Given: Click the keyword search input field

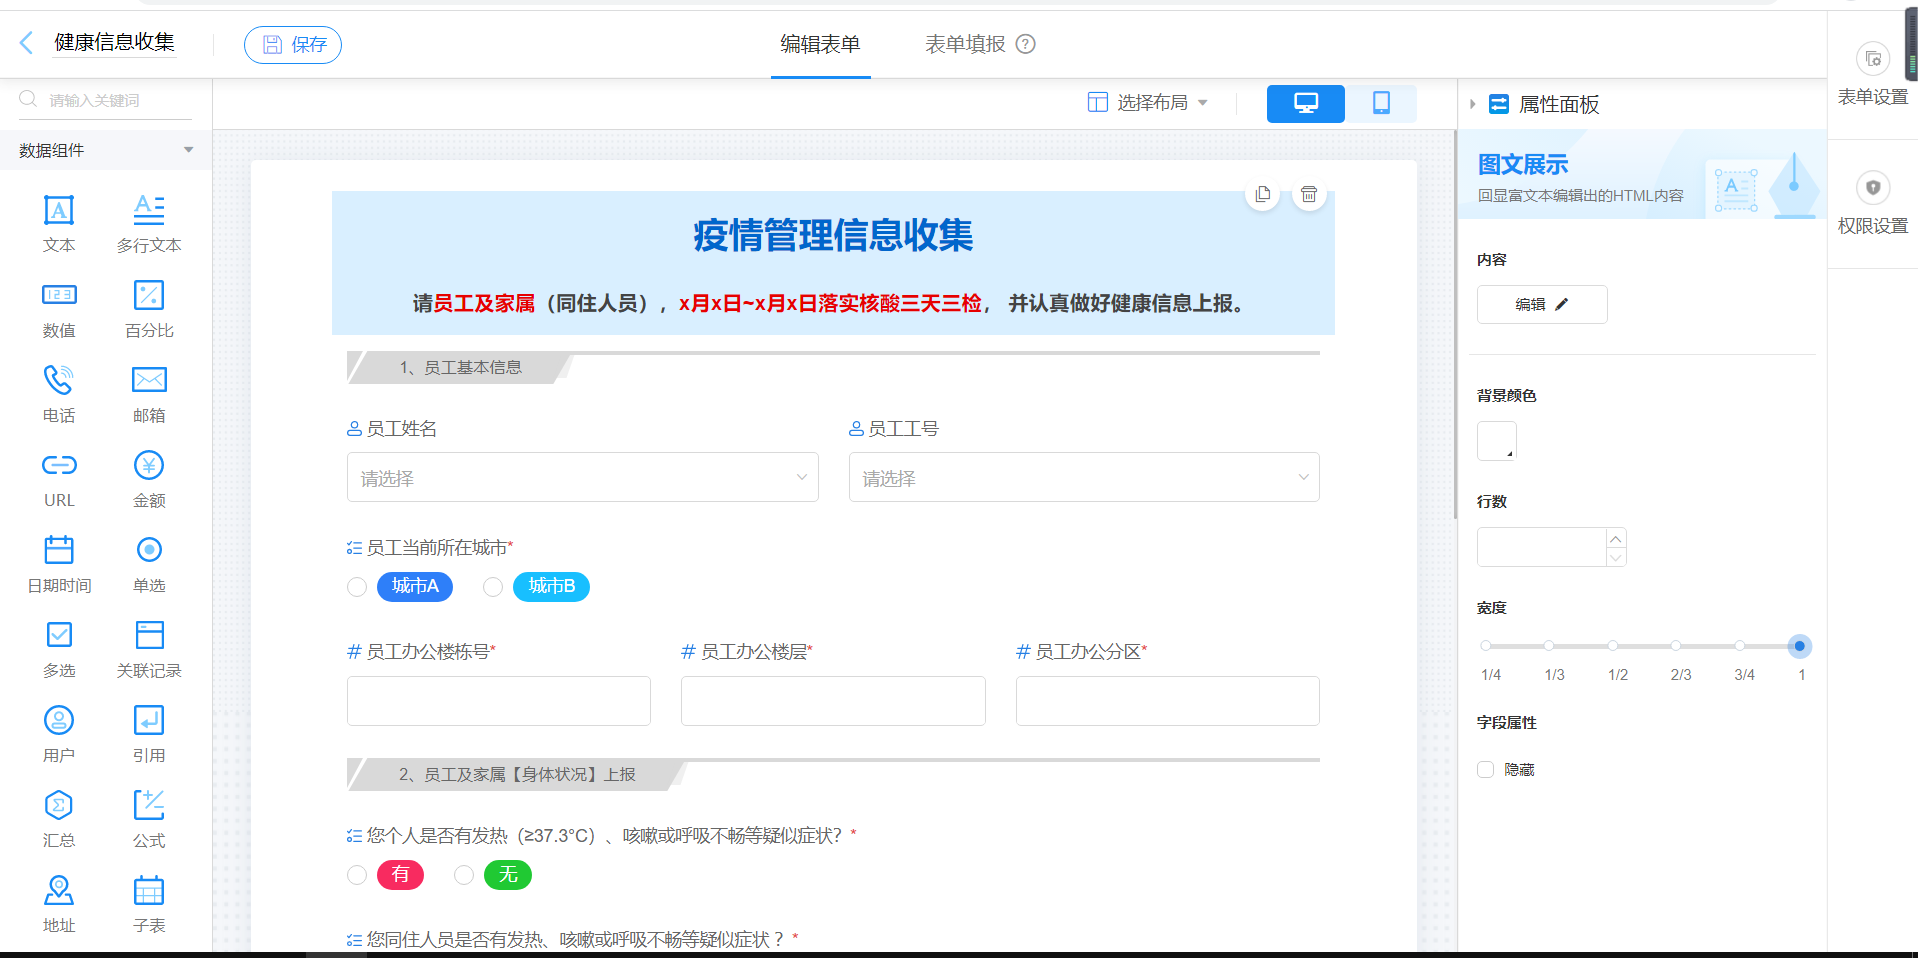Looking at the screenshot, I should (105, 100).
